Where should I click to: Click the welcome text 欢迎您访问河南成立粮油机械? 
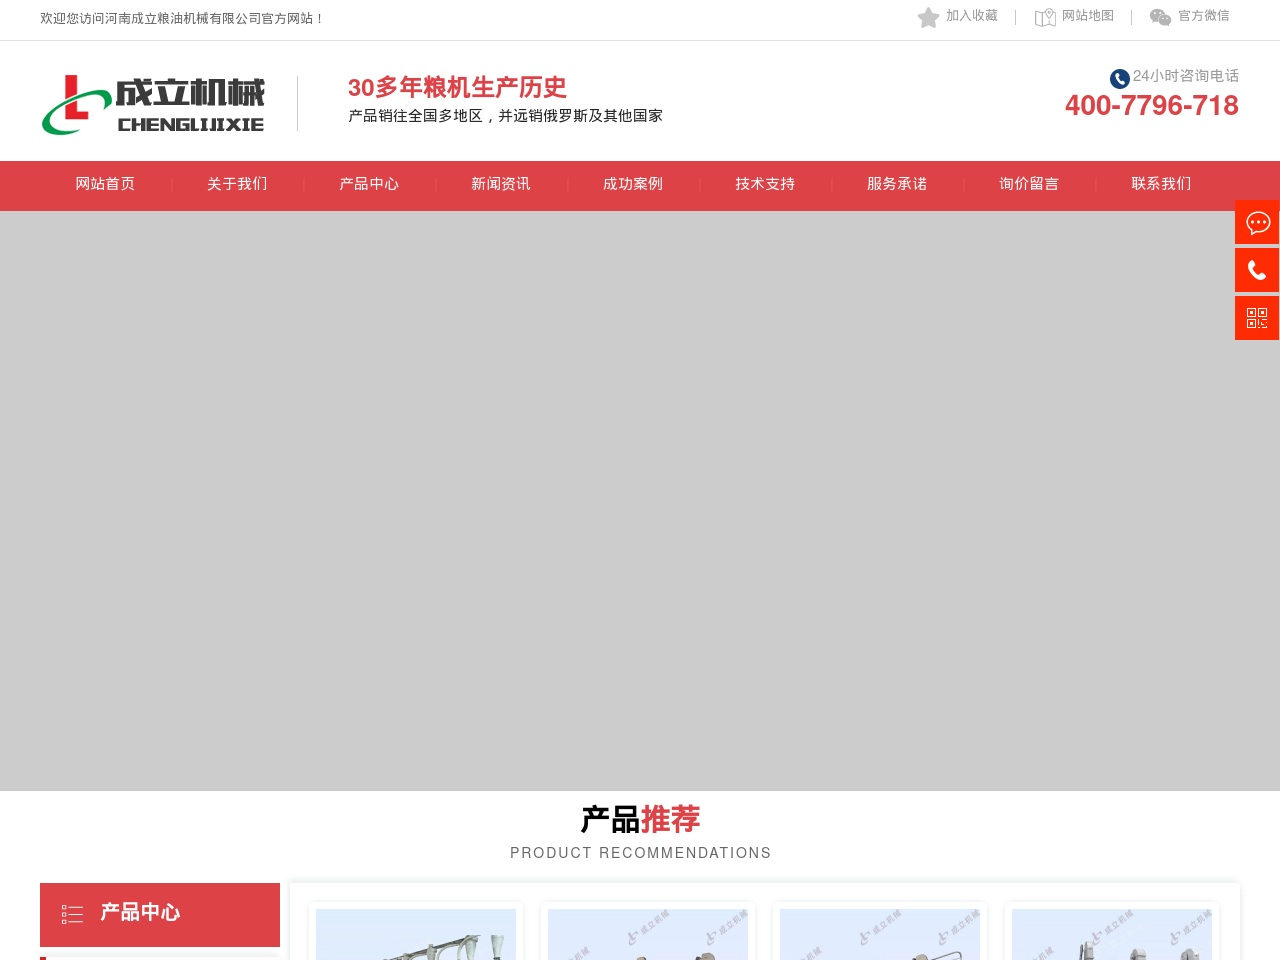[182, 19]
